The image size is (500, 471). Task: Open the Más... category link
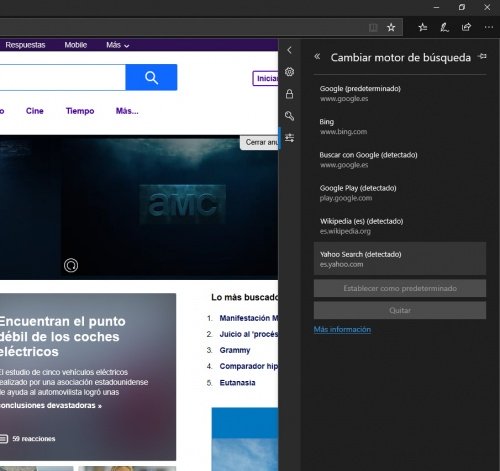tap(127, 111)
